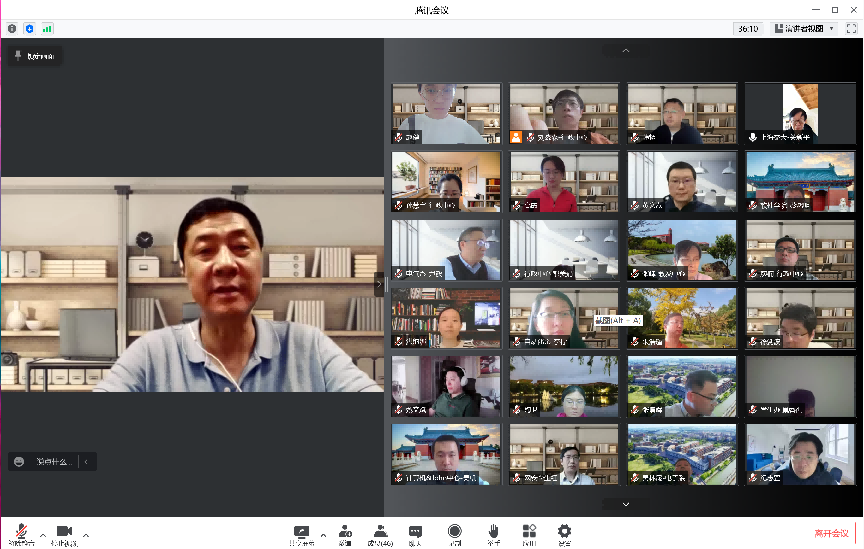Open the chat icon
This screenshot has height=549, width=864.
click(x=415, y=531)
